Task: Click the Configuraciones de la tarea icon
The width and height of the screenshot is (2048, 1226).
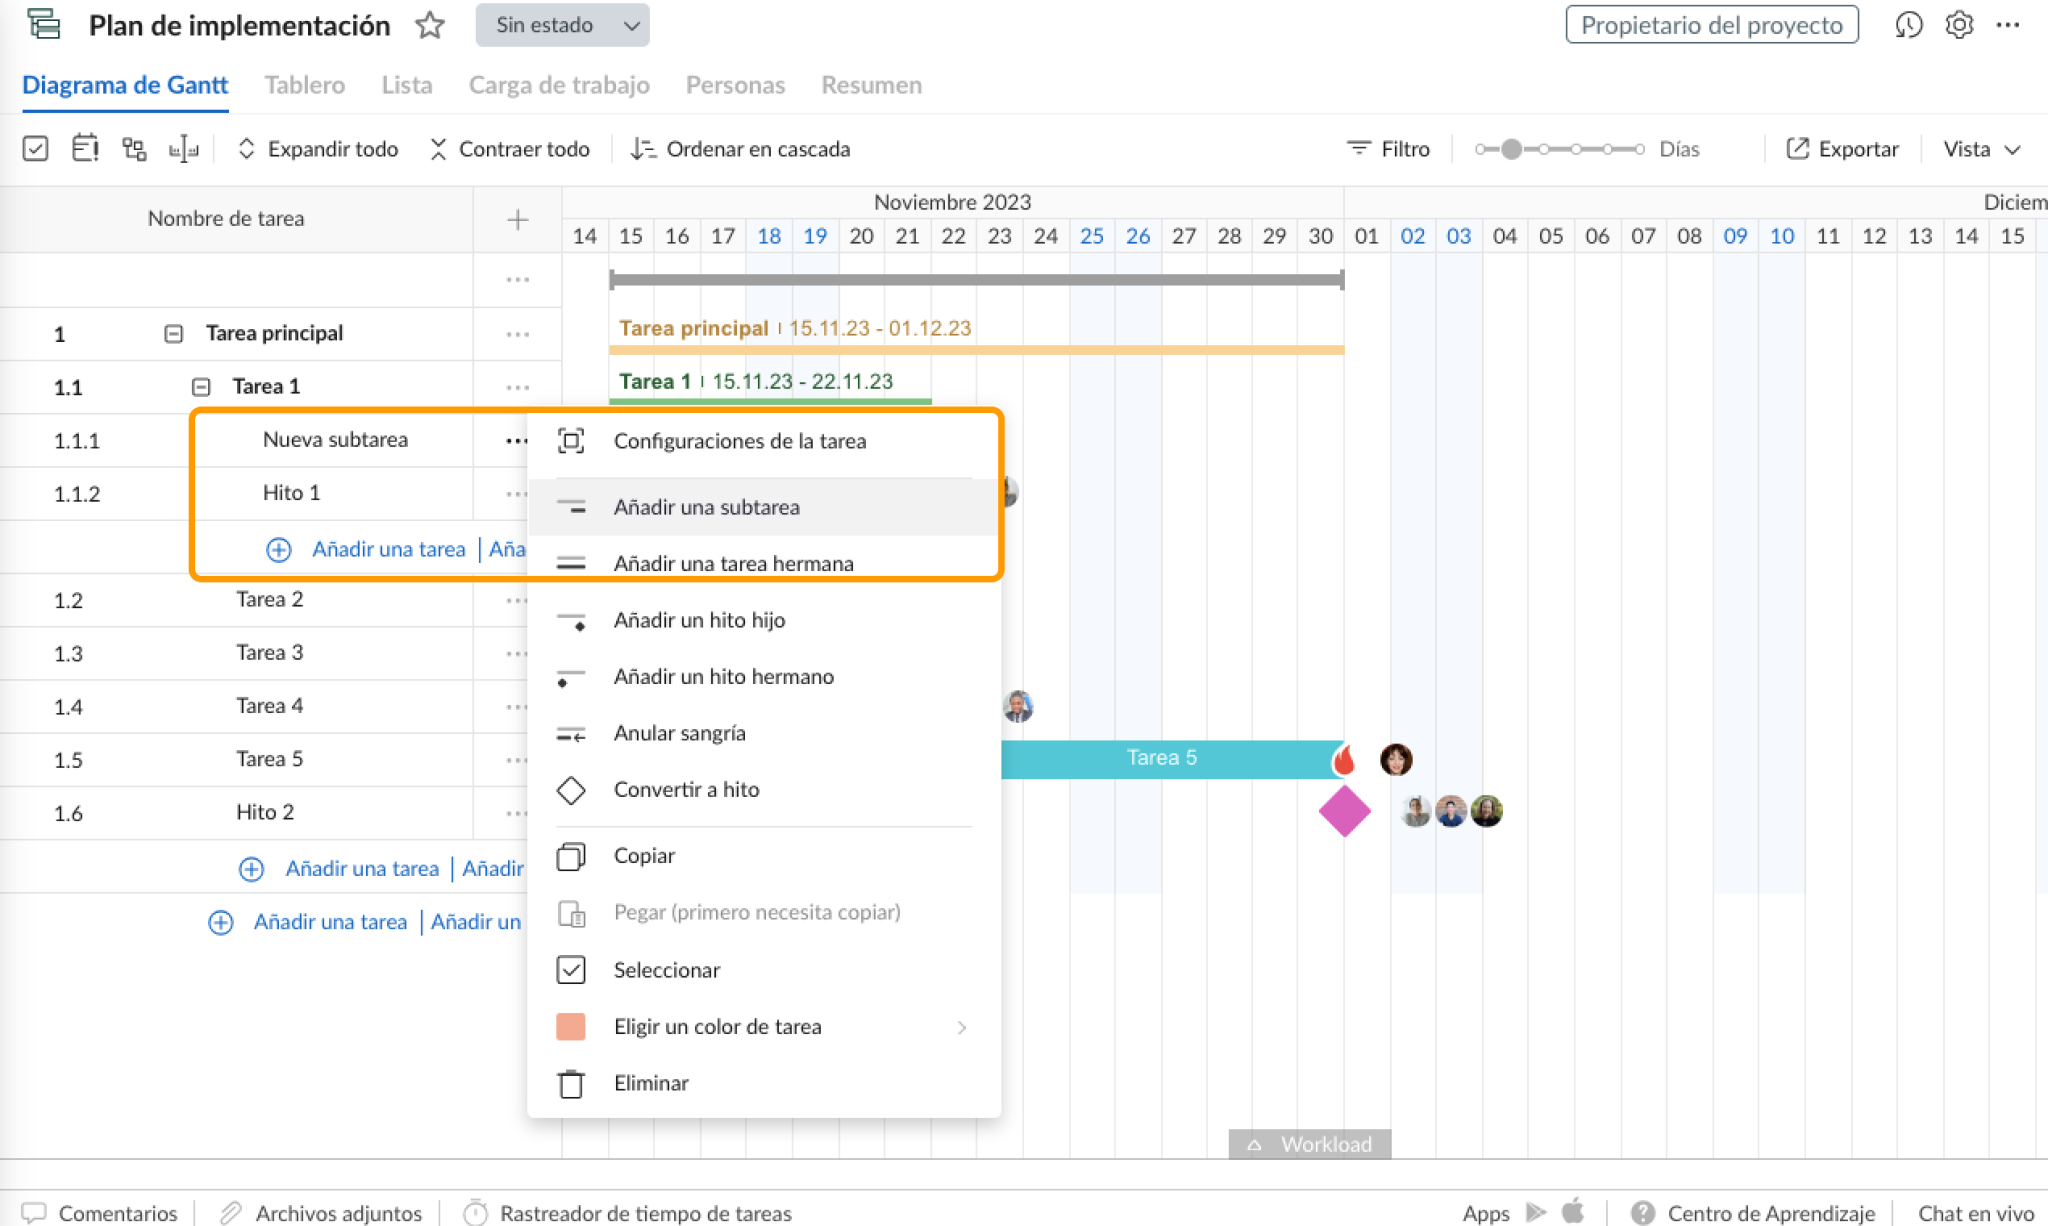Action: pyautogui.click(x=571, y=441)
